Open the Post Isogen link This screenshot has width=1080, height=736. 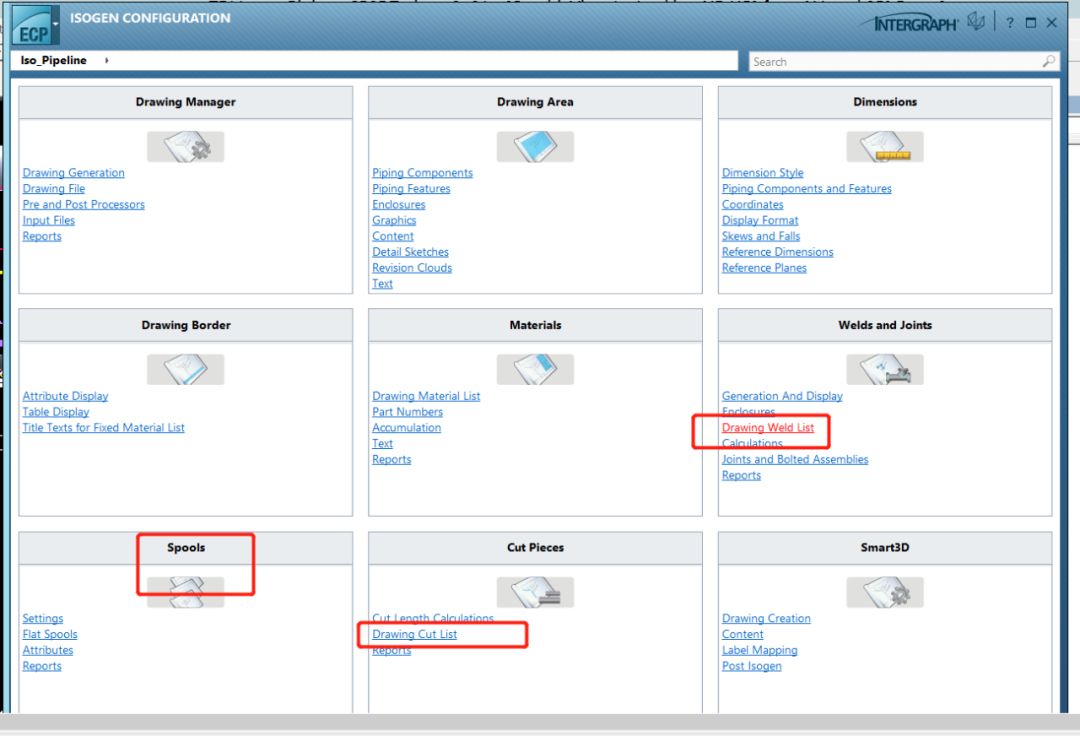click(x=752, y=666)
